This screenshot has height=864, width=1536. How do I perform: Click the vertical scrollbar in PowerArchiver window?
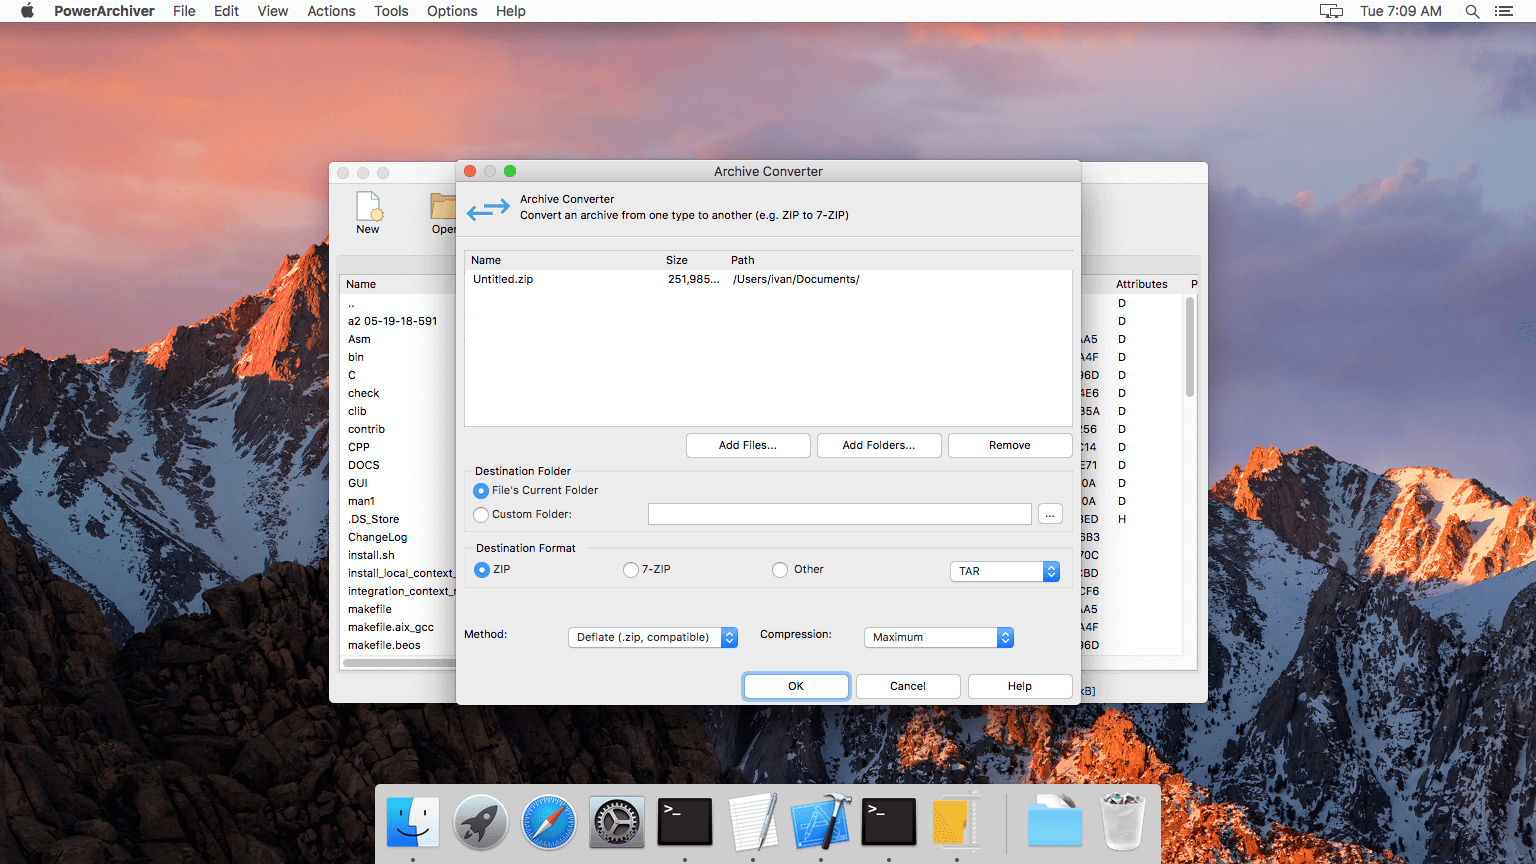(1190, 347)
